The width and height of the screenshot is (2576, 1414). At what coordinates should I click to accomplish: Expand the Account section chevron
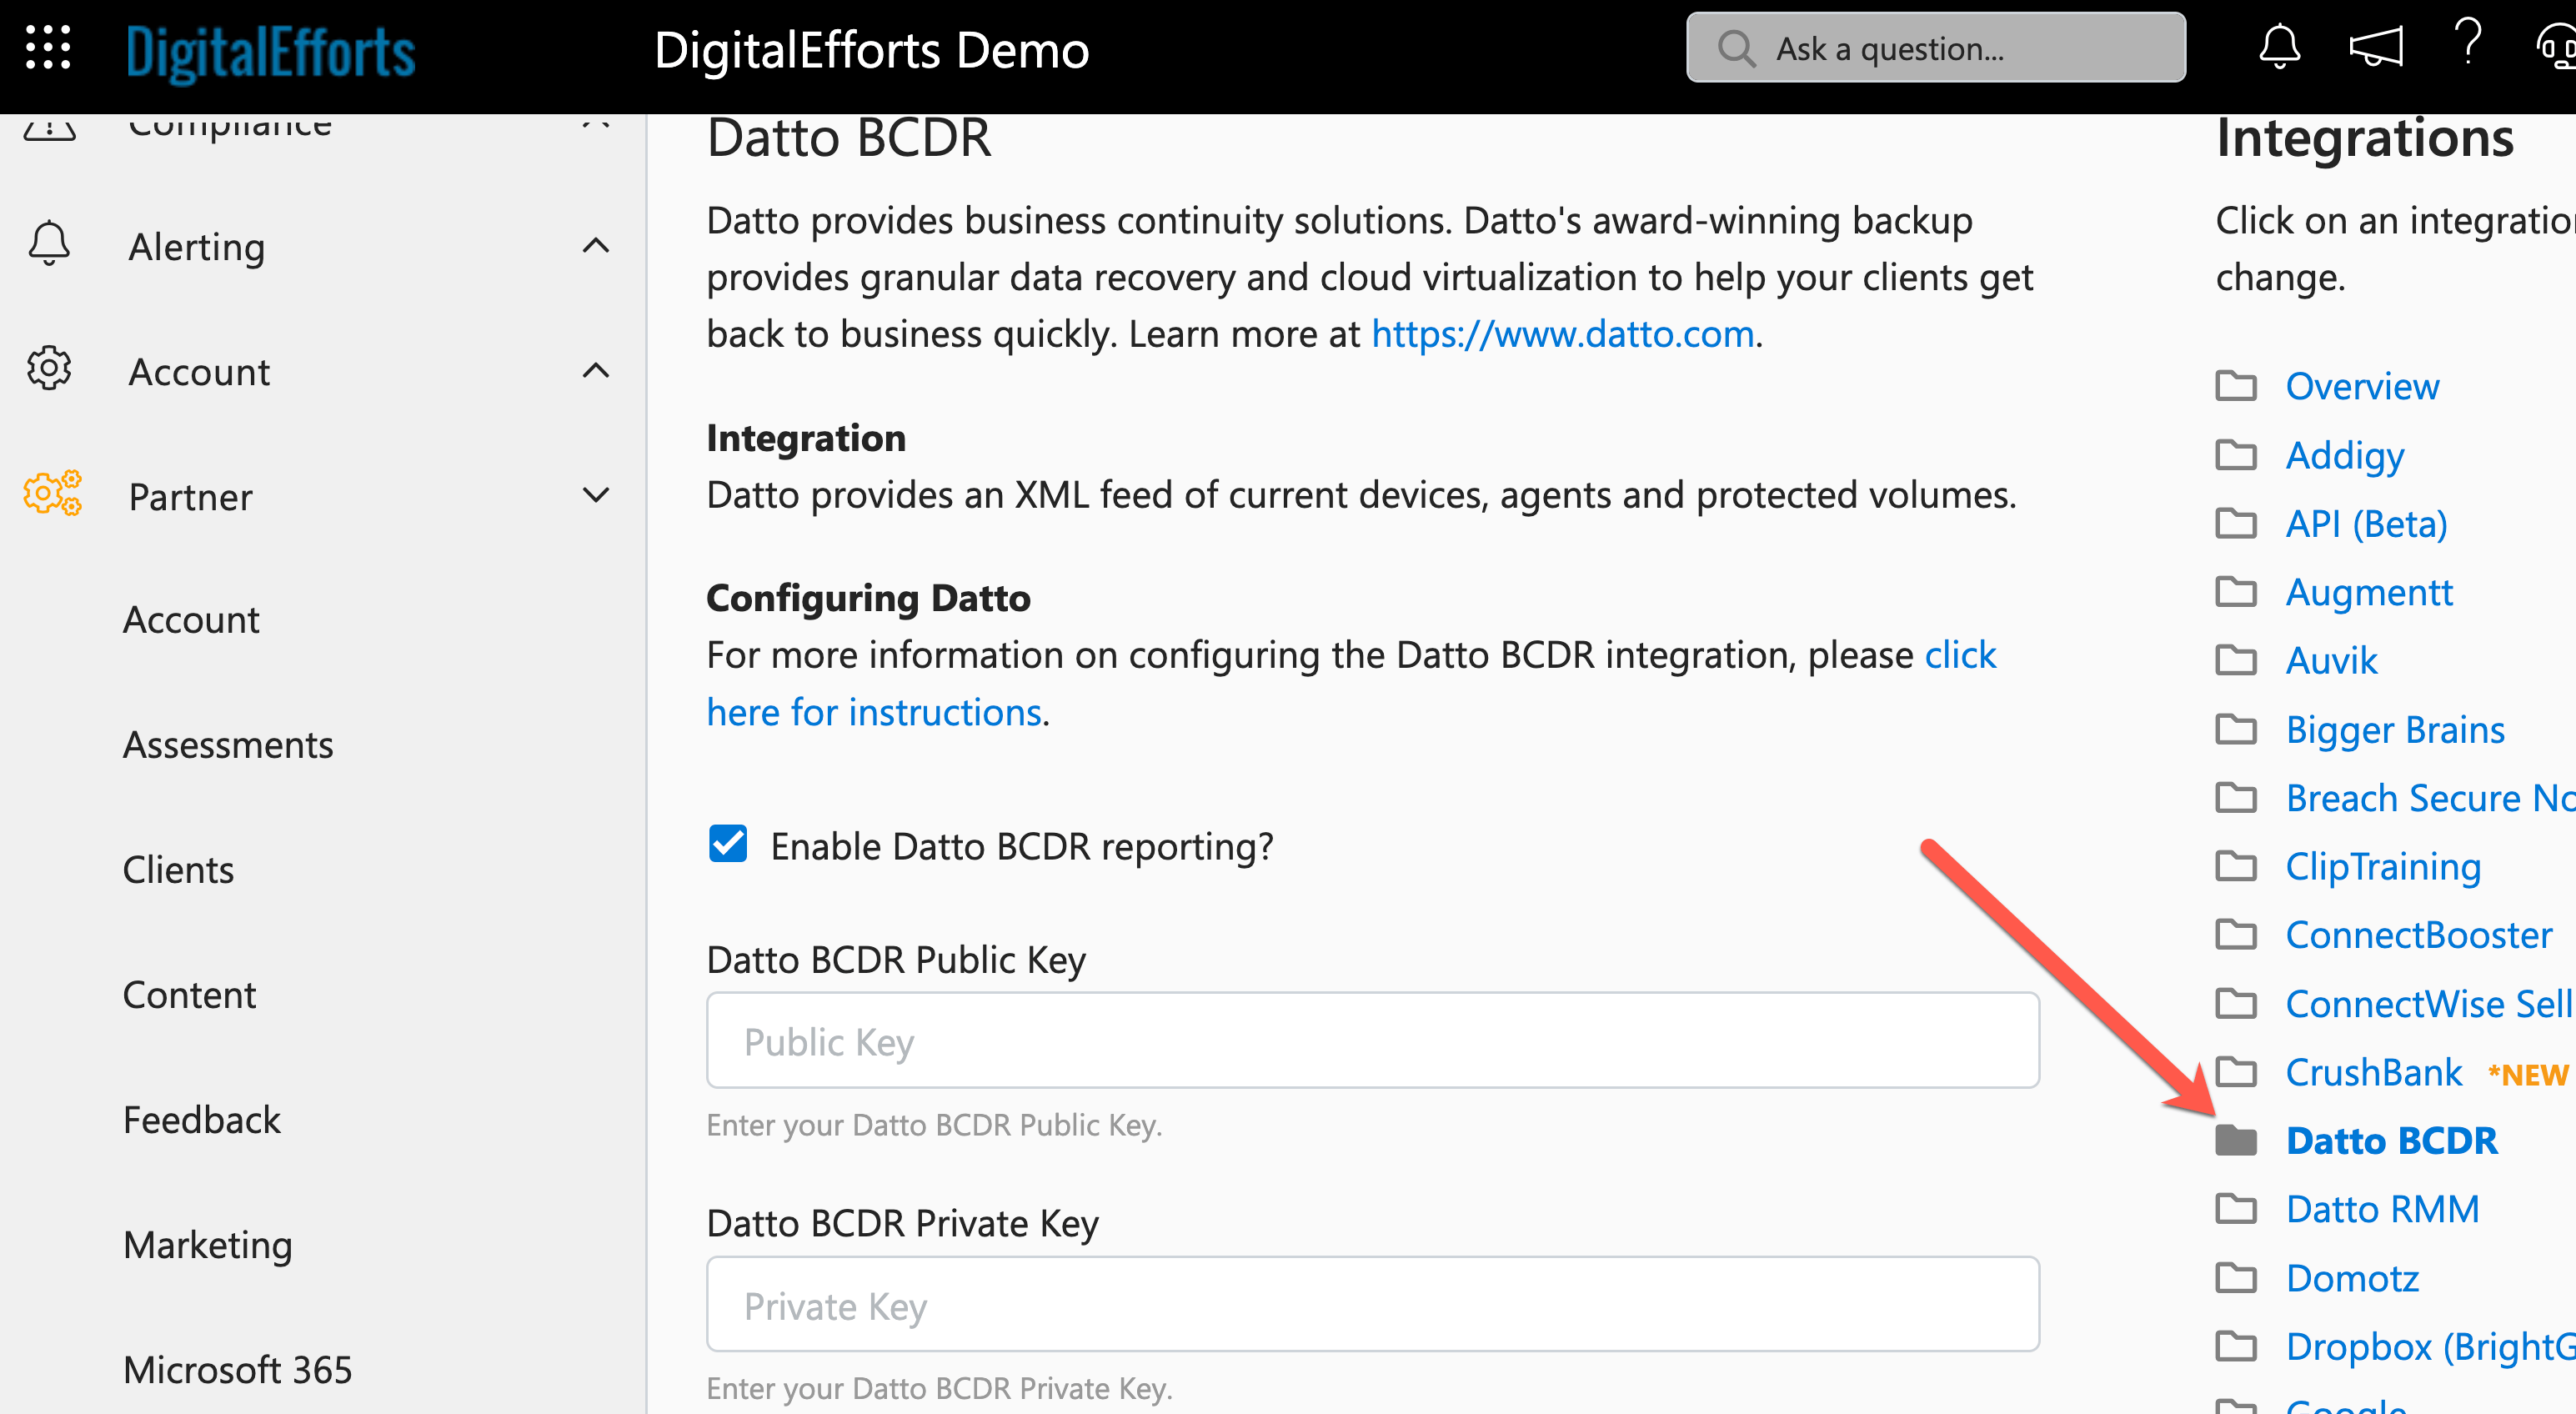596,371
